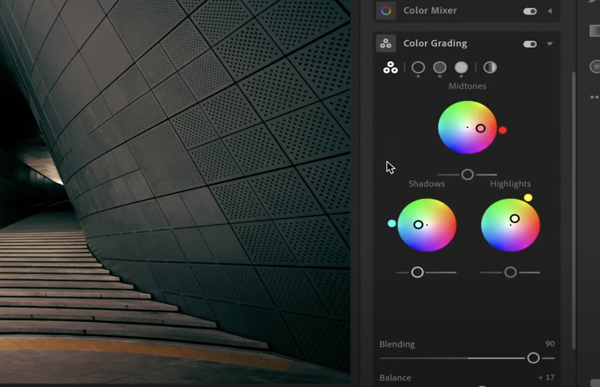Click the Balance value +17
Viewport: 600px width, 387px height.
[546, 377]
